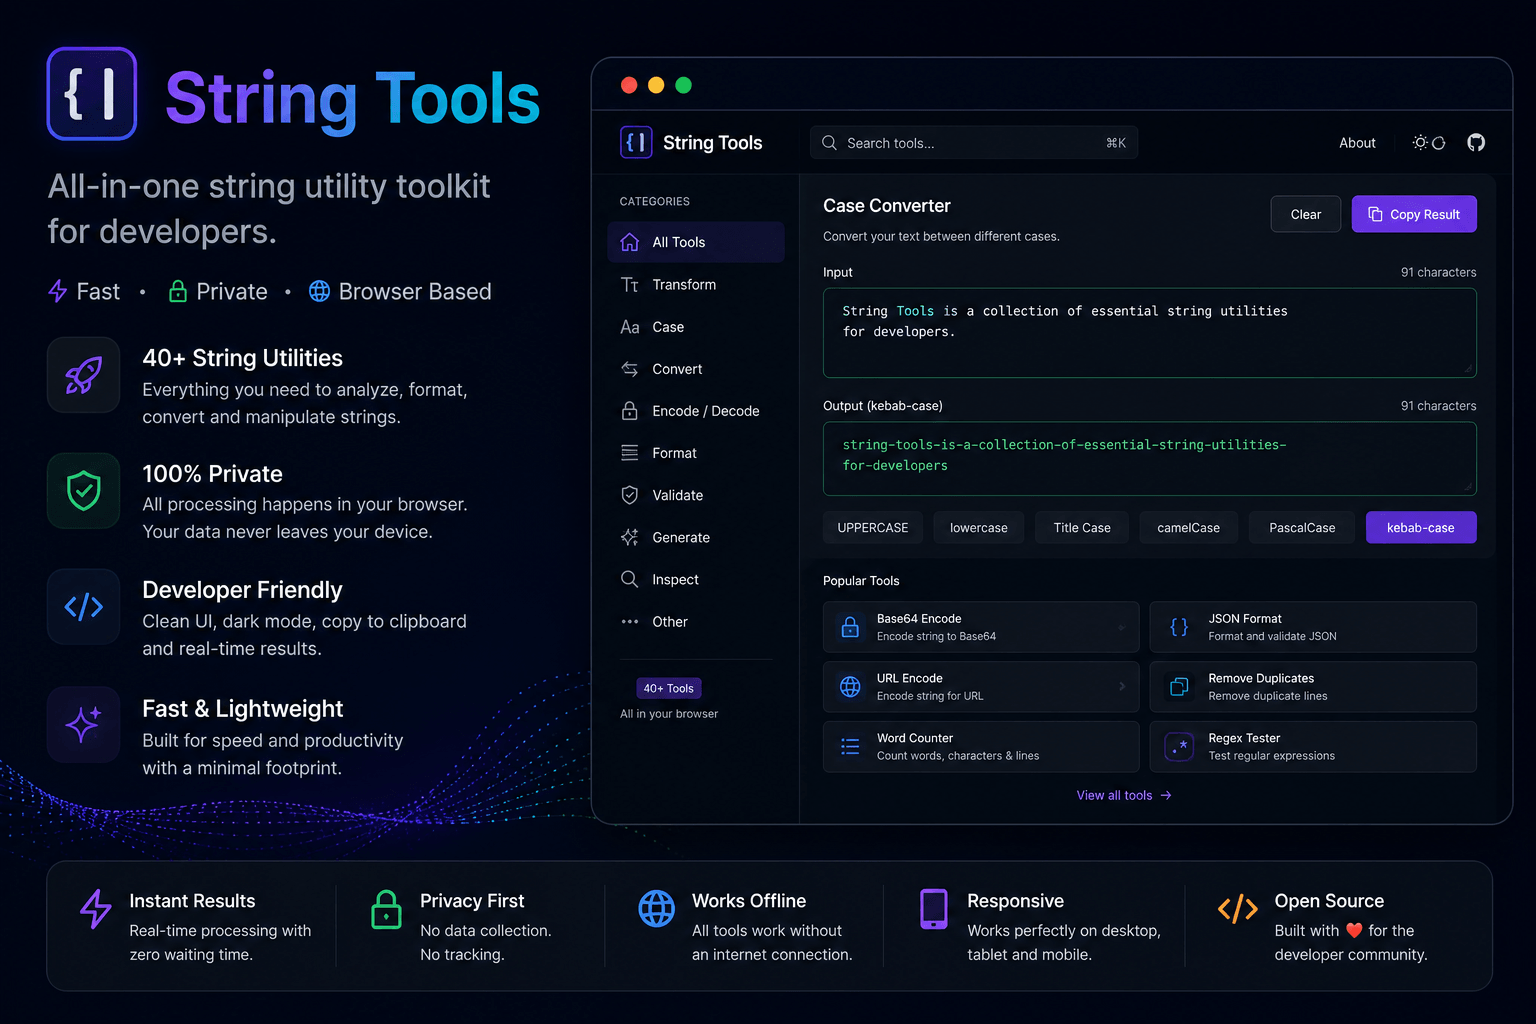Click the URL Encode globe icon

tap(850, 686)
